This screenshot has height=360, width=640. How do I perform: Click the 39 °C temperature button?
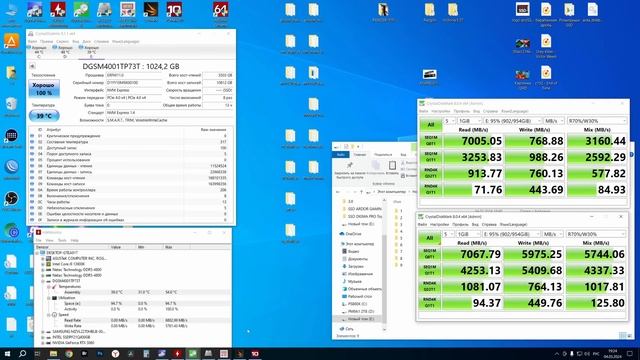44,116
